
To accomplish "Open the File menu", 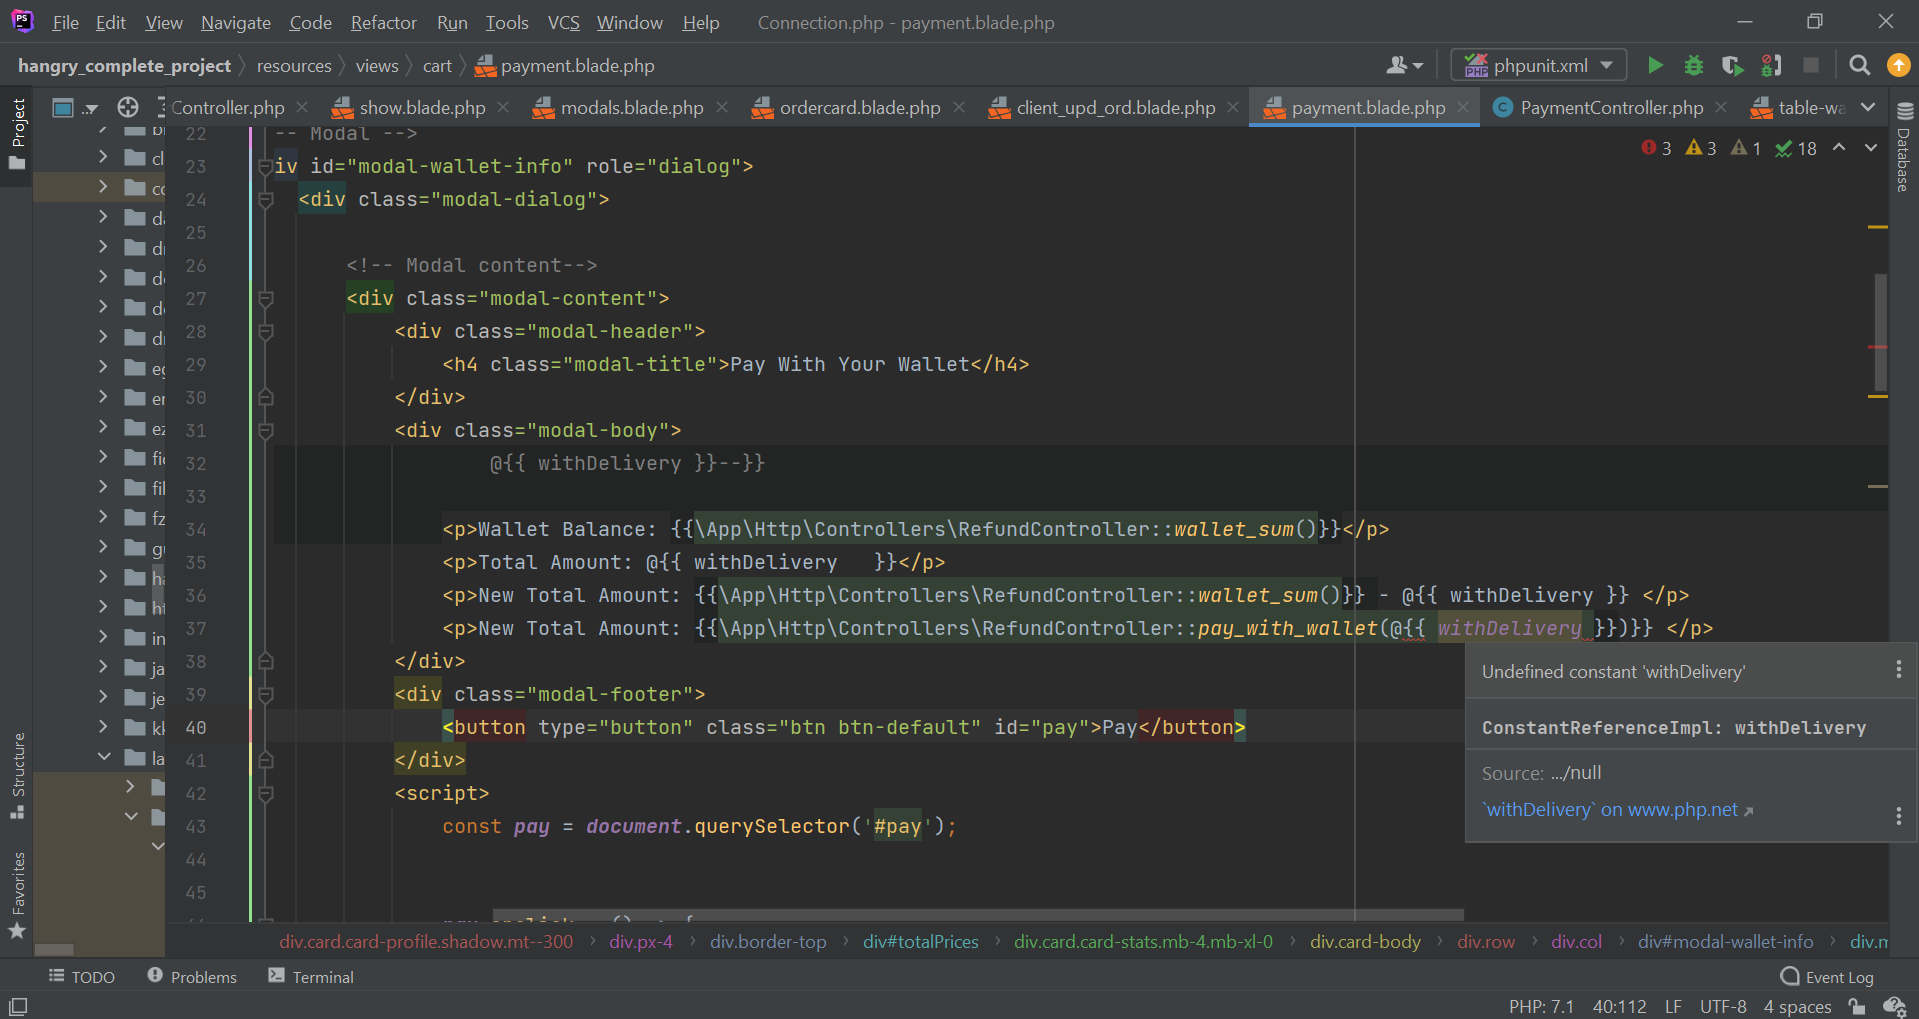I will 65,22.
